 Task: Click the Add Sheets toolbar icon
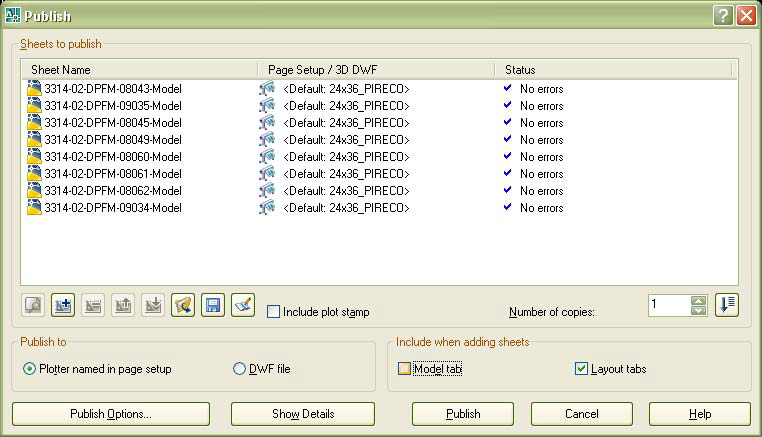[x=63, y=305]
